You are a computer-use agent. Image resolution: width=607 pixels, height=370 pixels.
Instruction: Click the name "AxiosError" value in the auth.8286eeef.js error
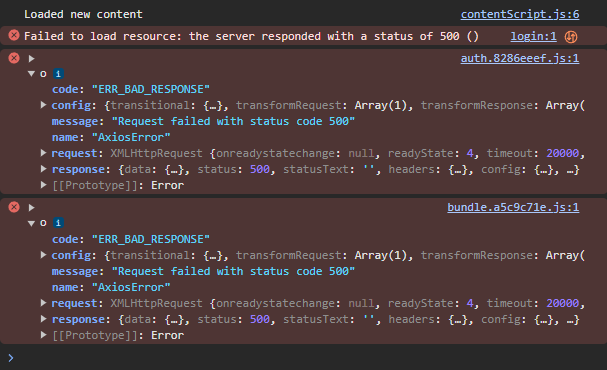pos(131,137)
